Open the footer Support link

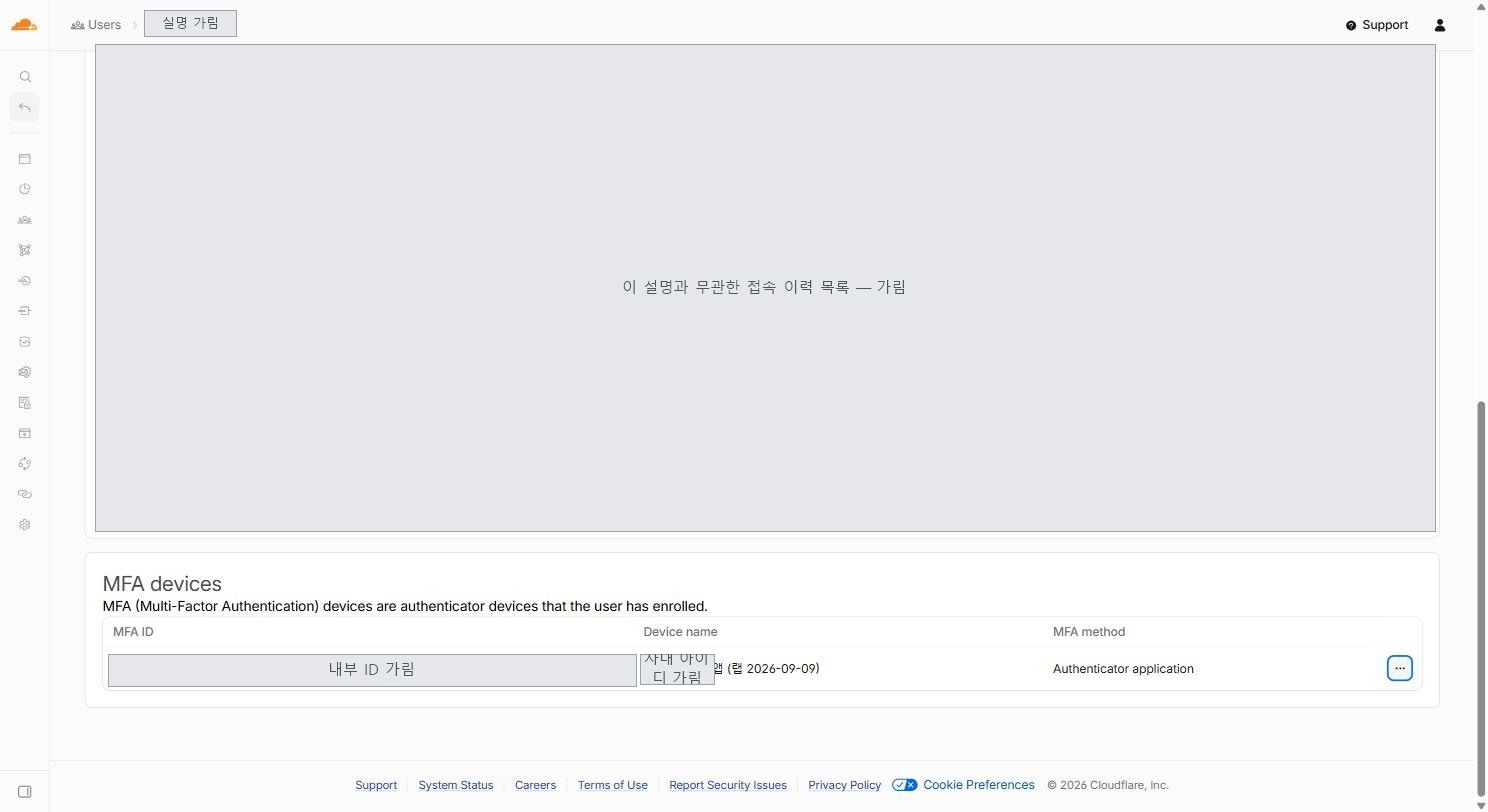click(376, 785)
